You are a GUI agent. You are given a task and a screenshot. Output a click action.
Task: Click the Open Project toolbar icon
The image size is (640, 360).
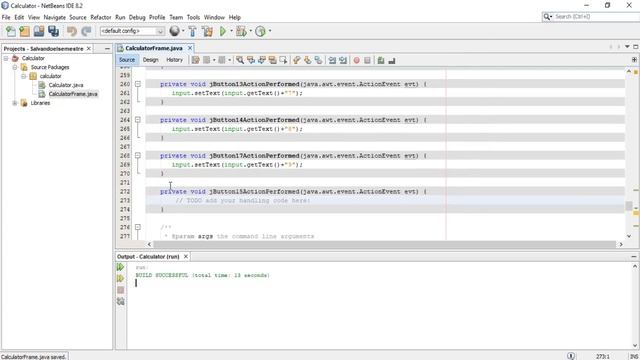[39, 31]
